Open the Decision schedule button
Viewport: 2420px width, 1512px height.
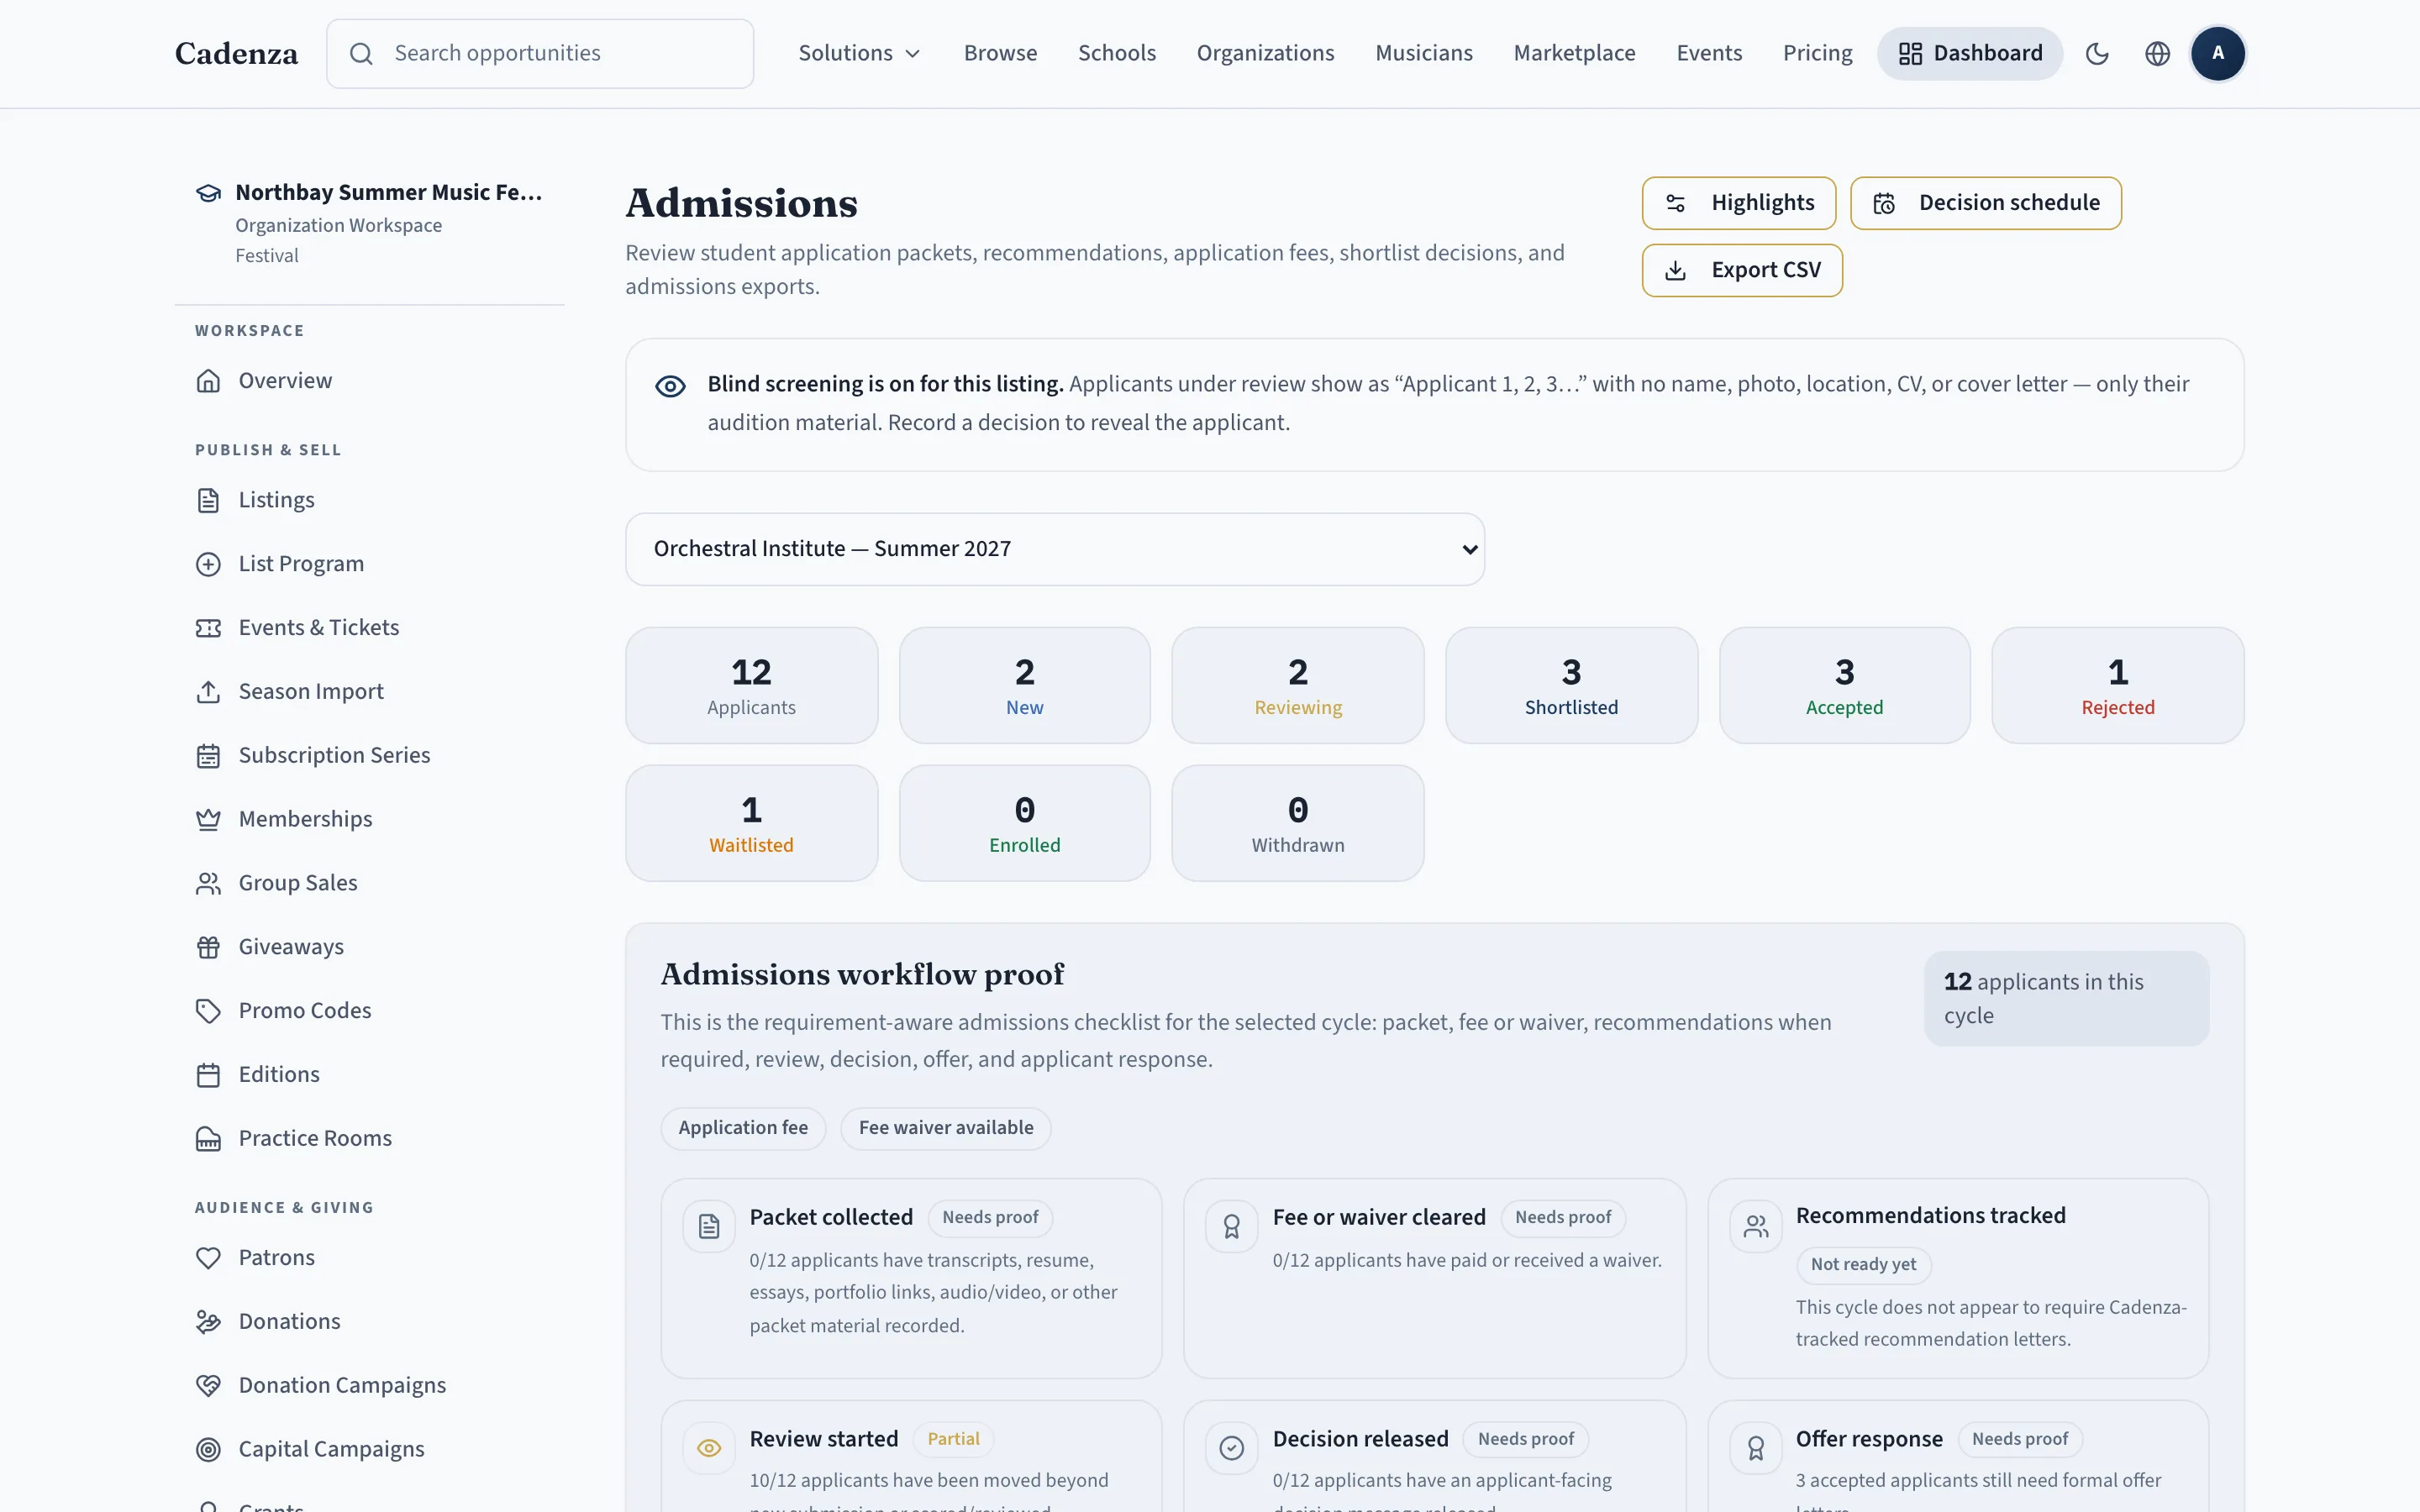1986,203
